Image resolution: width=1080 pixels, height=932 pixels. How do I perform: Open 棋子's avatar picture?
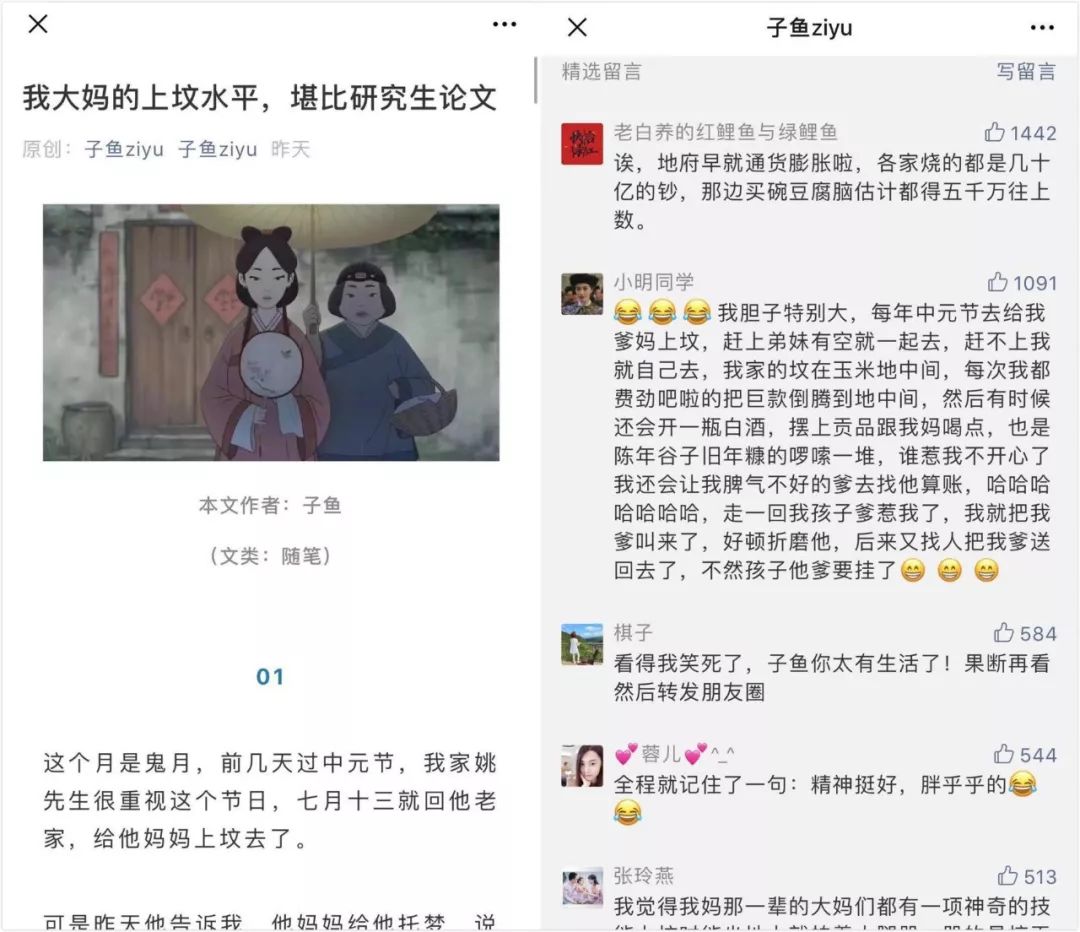pyautogui.click(x=582, y=645)
